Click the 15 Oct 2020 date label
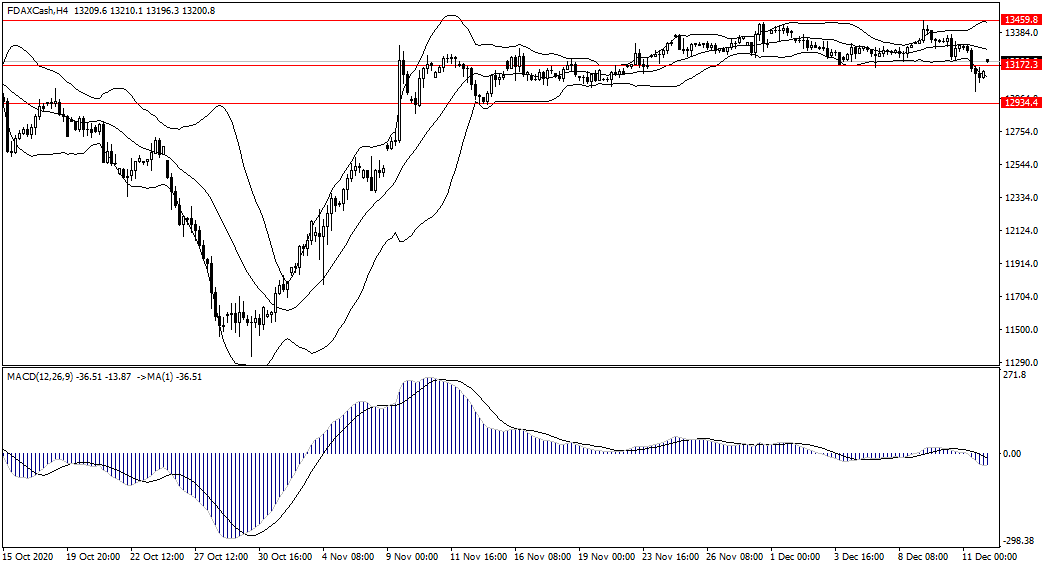This screenshot has width=1045, height=568. click(x=28, y=555)
